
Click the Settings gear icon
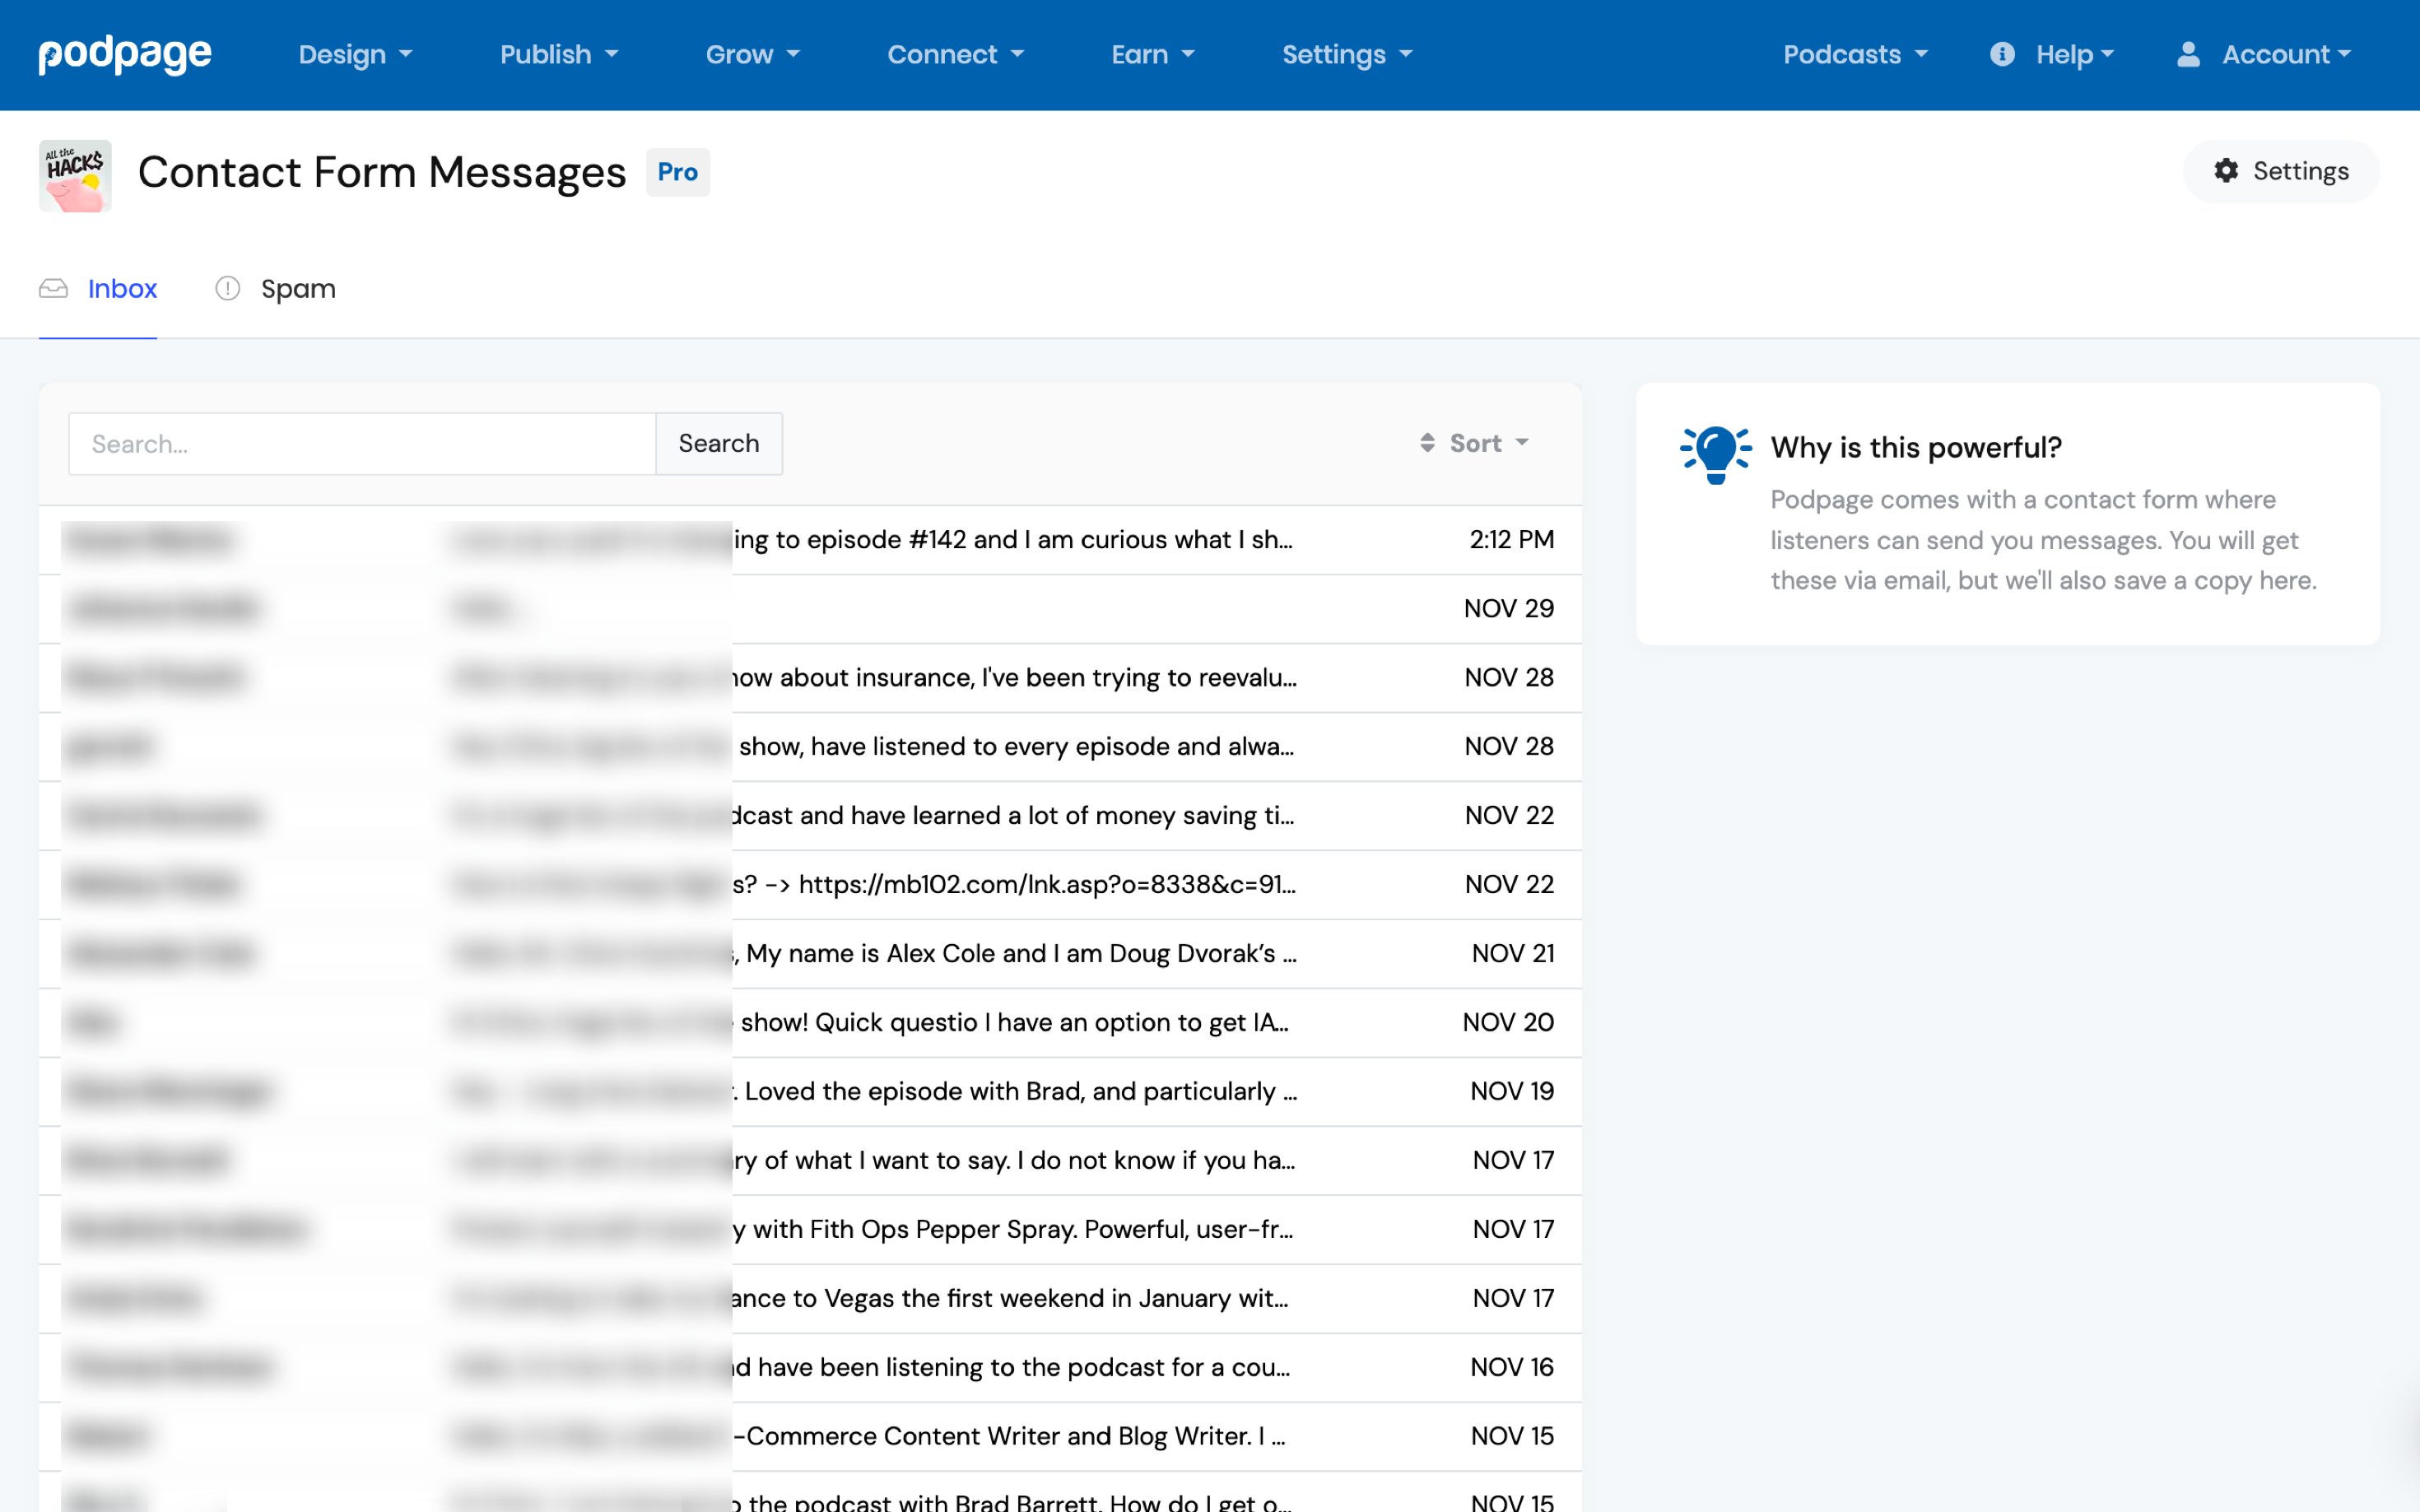tap(2226, 171)
